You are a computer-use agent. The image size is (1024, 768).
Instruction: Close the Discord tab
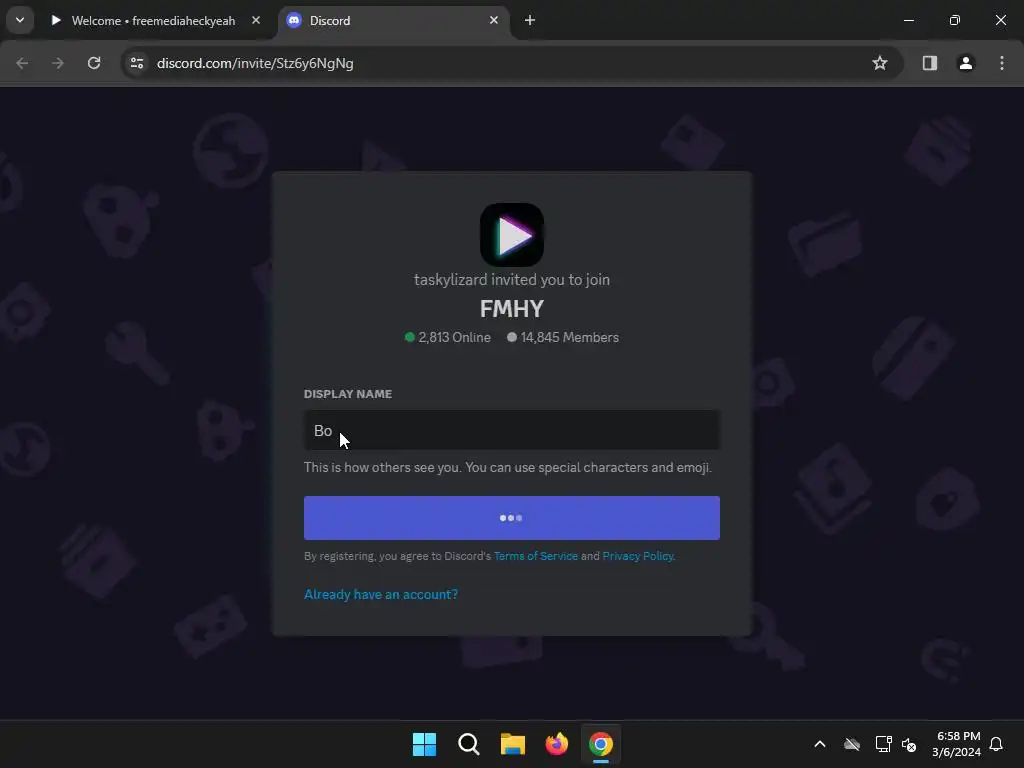pyautogui.click(x=494, y=20)
